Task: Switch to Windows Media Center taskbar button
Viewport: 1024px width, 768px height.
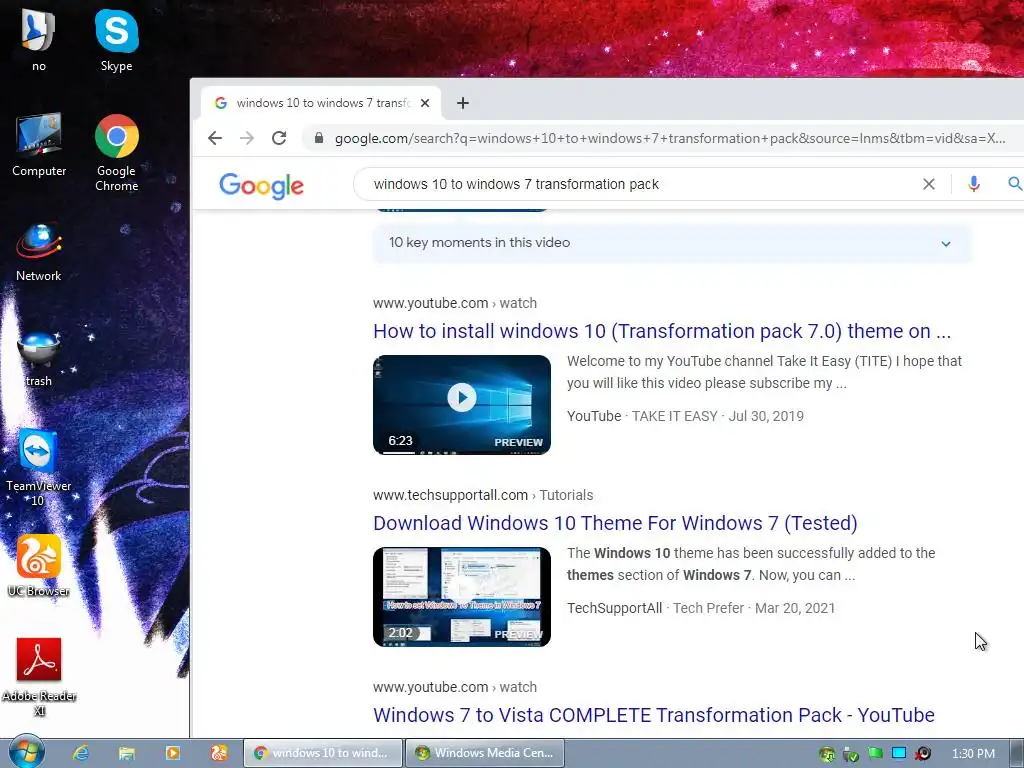Action: (x=485, y=753)
